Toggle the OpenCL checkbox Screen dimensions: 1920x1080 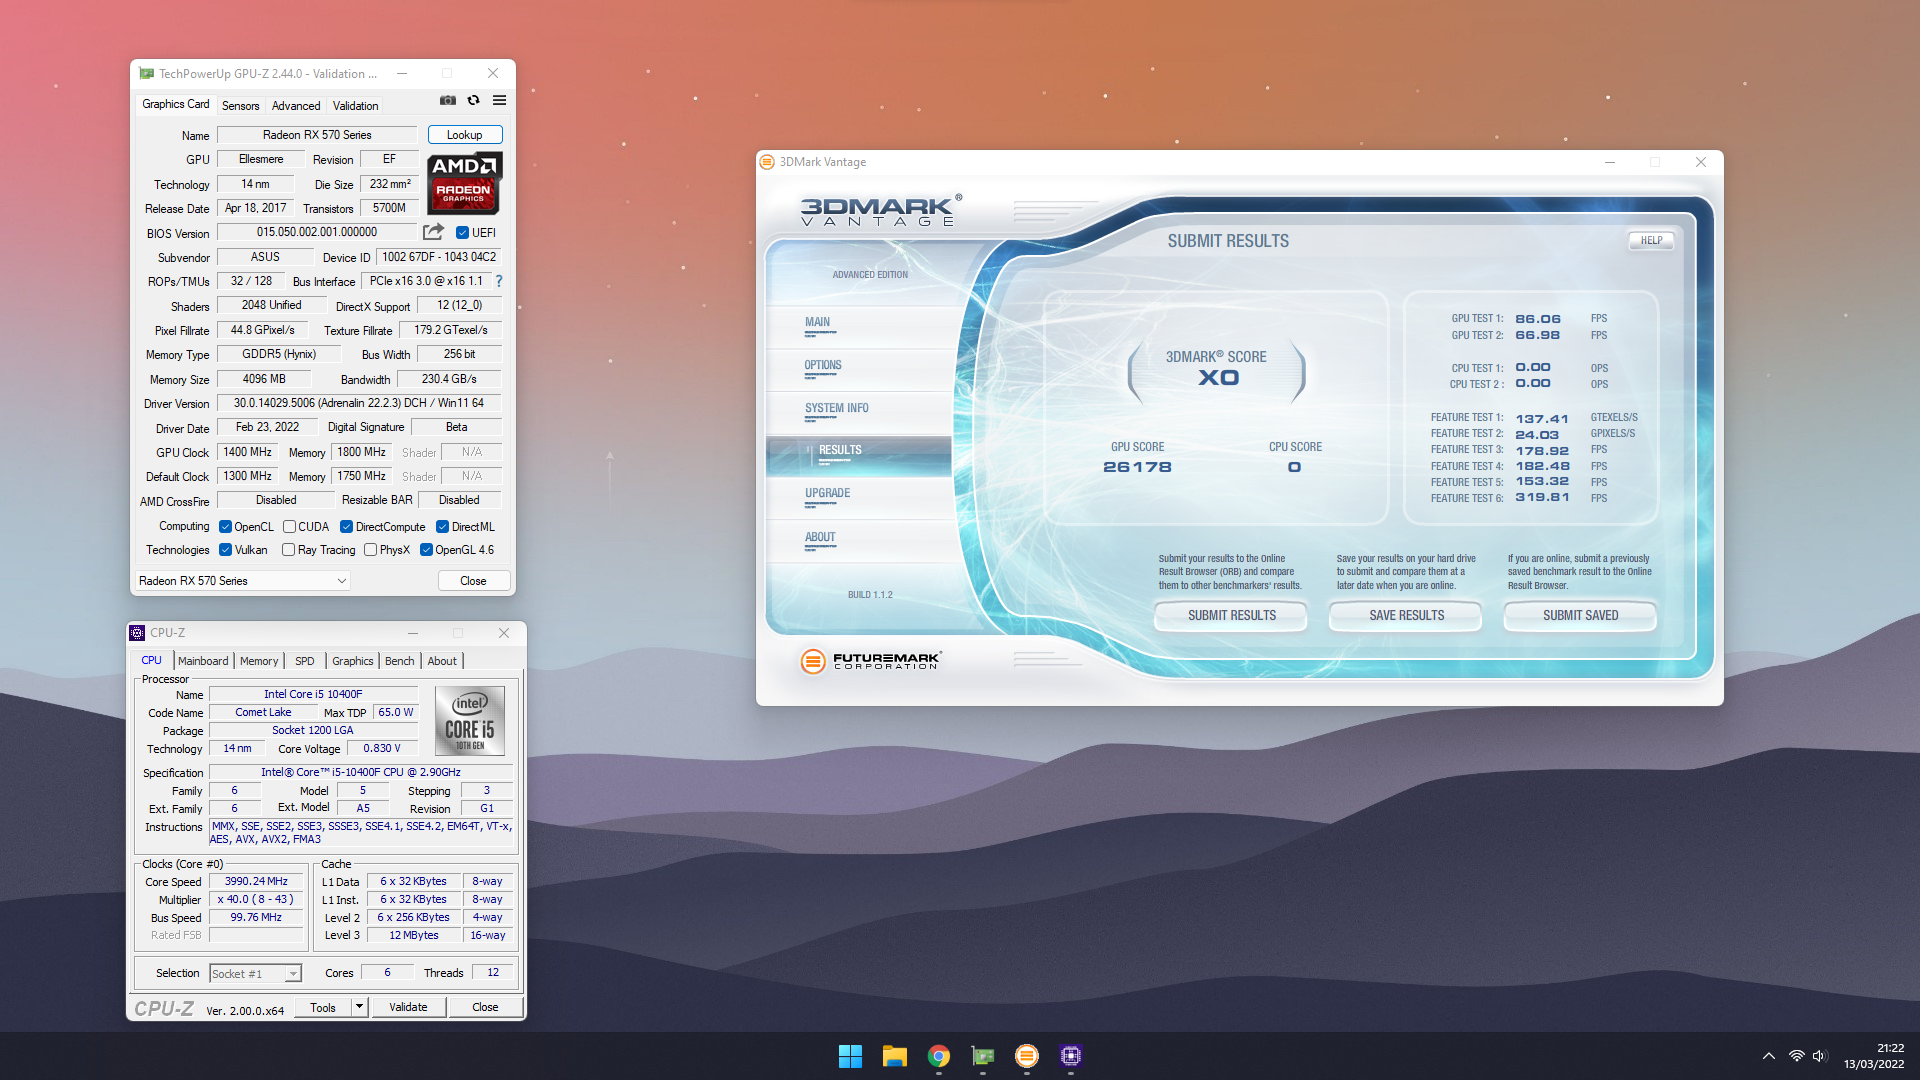coord(225,527)
